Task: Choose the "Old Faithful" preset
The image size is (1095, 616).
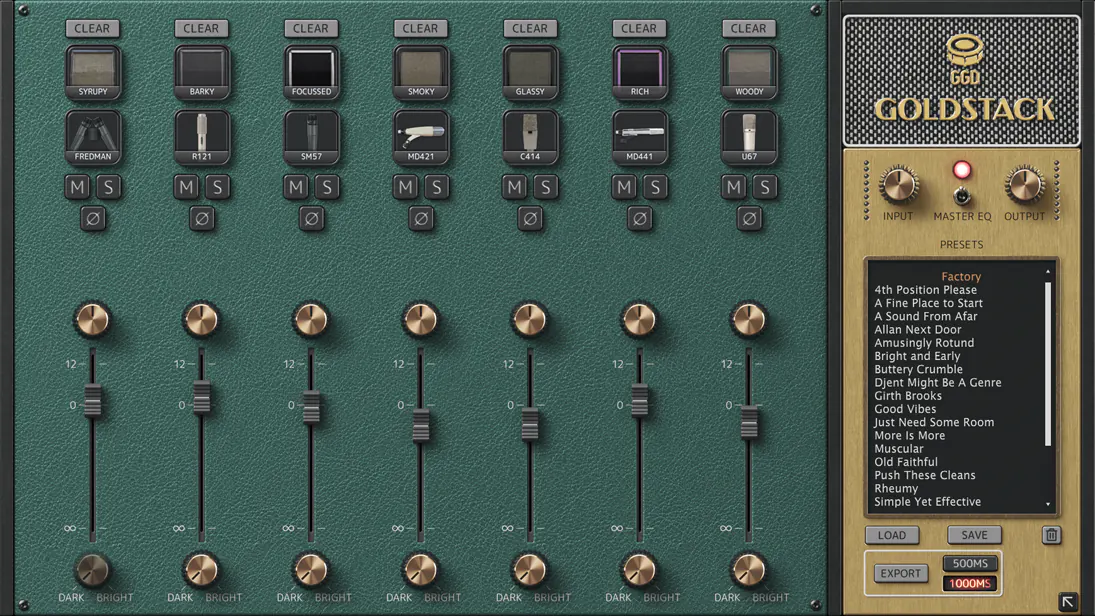Action: point(905,462)
